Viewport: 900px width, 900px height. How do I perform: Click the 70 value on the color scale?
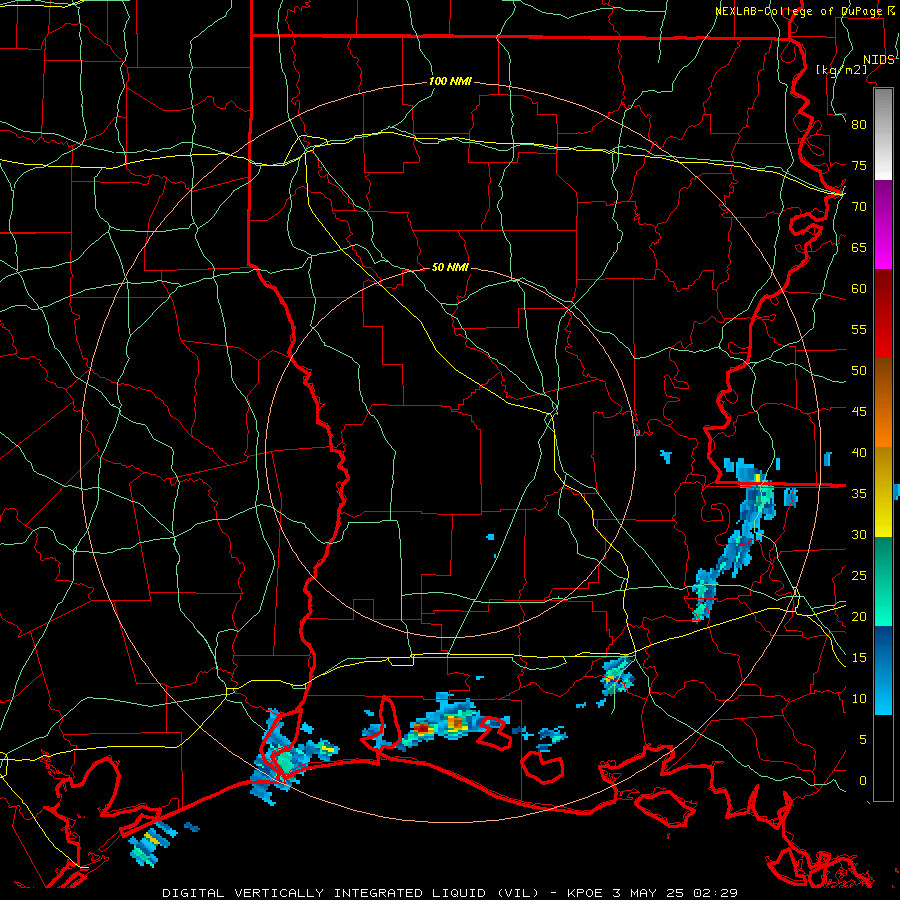click(x=859, y=207)
